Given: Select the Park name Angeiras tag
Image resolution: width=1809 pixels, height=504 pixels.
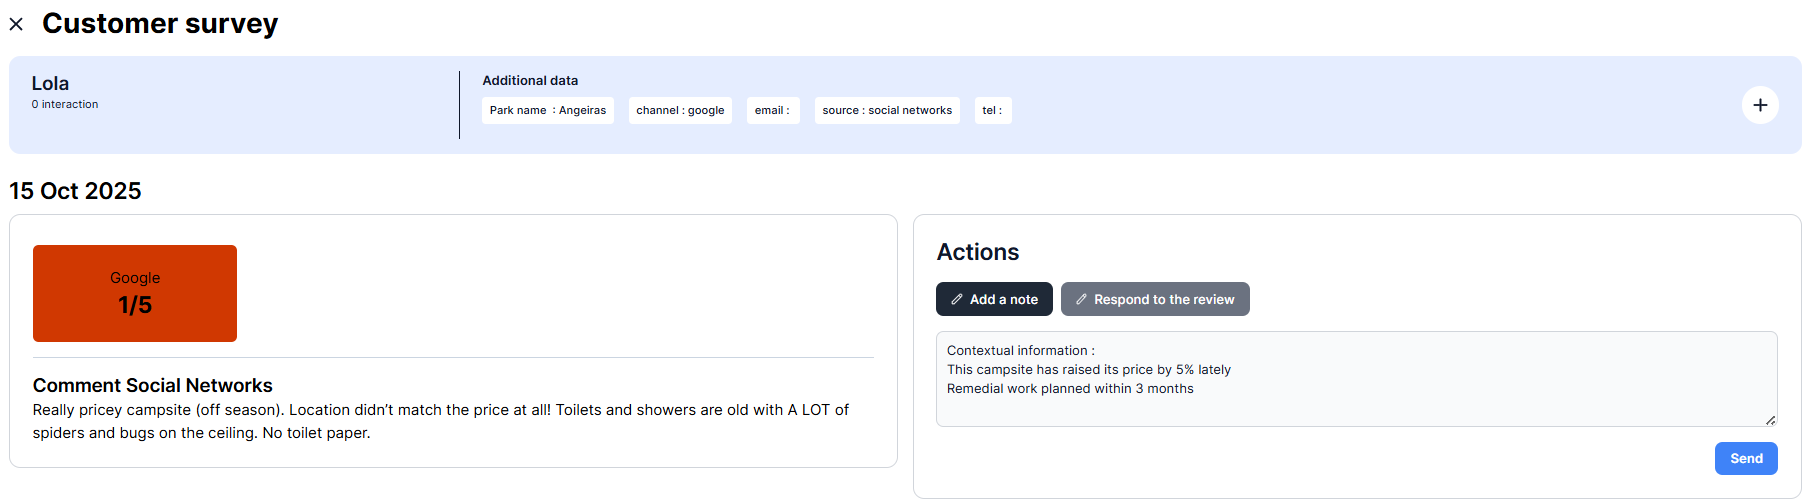Looking at the screenshot, I should click(547, 110).
